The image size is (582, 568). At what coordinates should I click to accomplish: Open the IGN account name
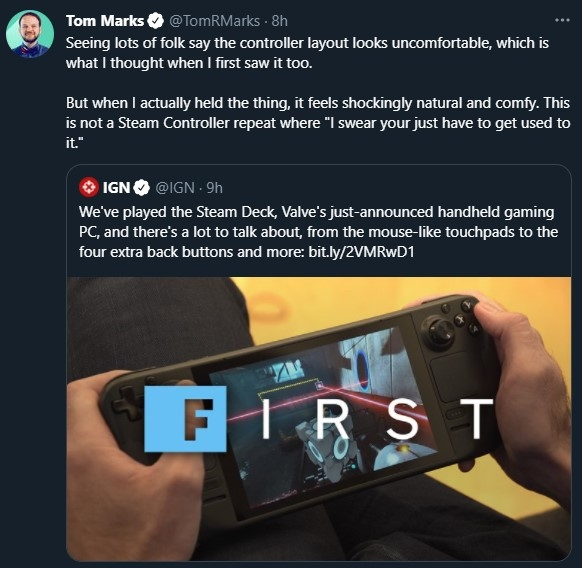[x=116, y=188]
